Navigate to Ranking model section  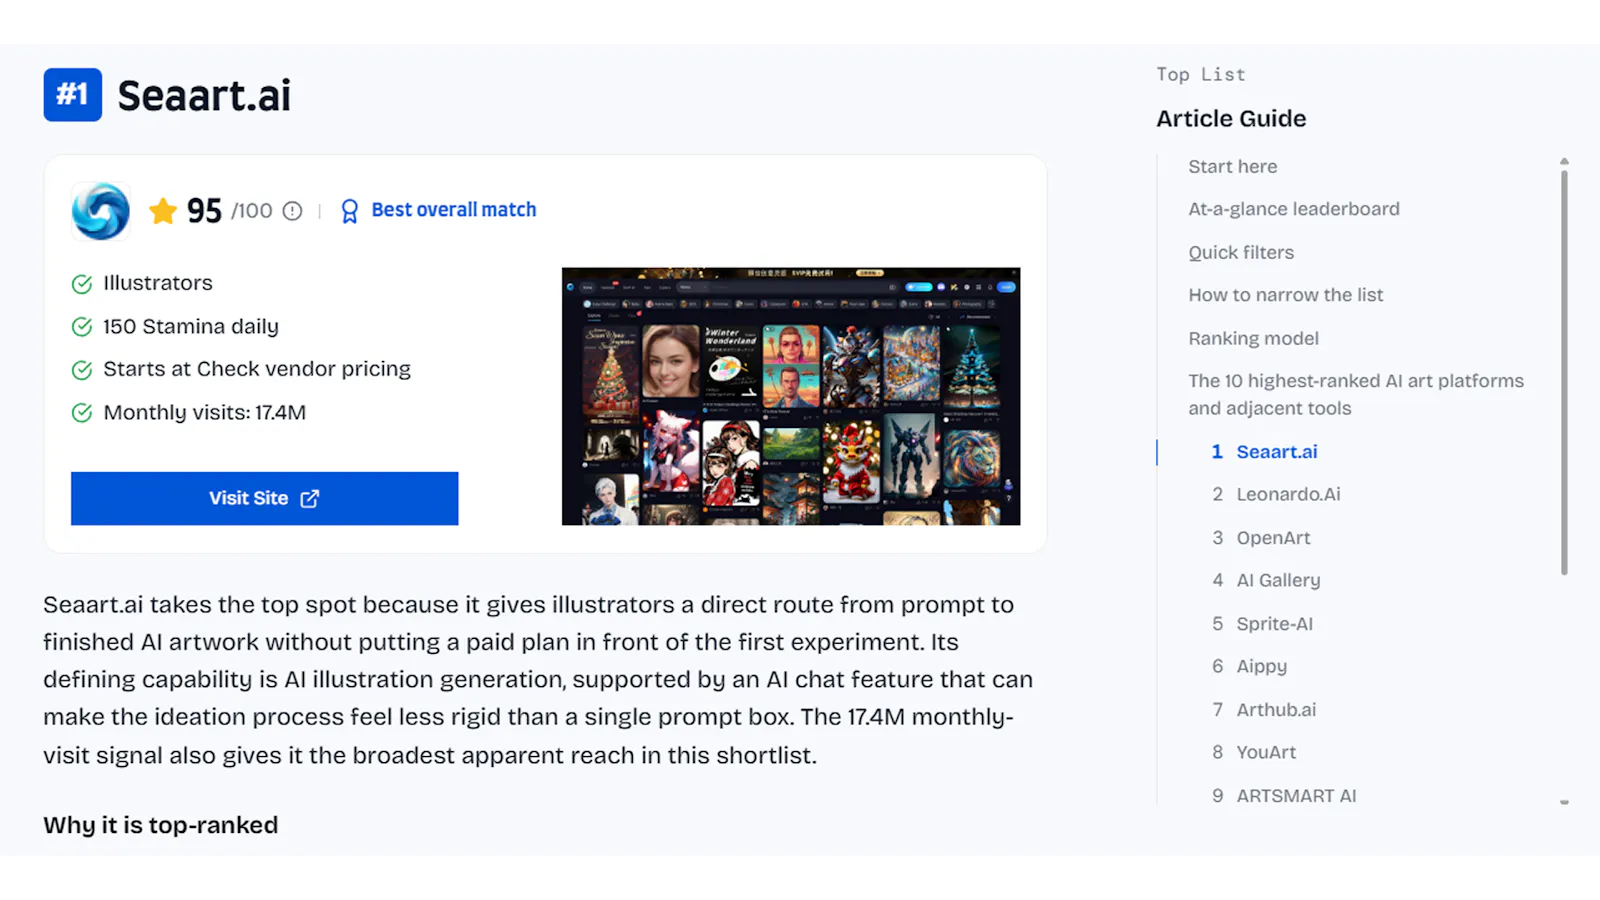[1254, 339]
